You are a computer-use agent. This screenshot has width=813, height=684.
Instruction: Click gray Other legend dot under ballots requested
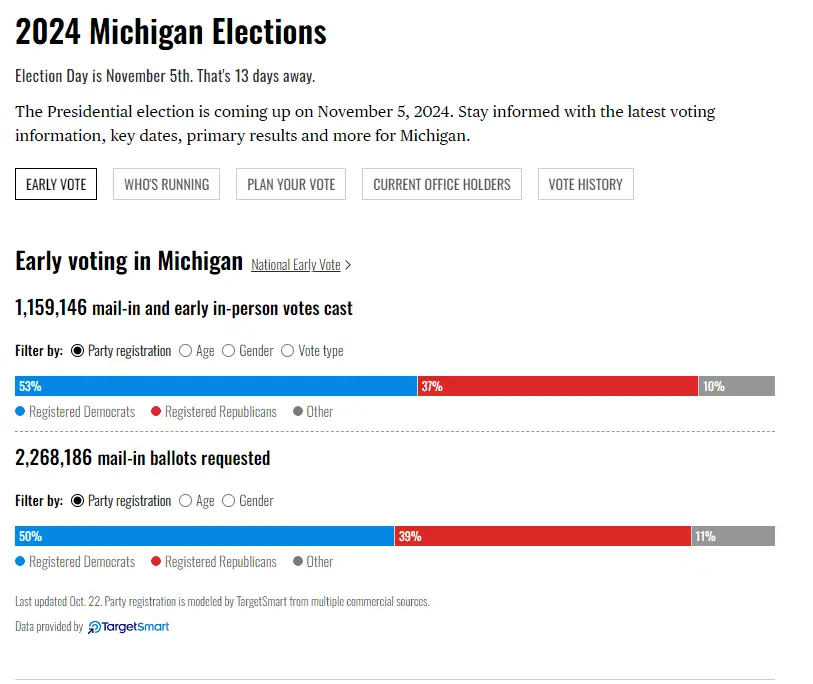[298, 561]
